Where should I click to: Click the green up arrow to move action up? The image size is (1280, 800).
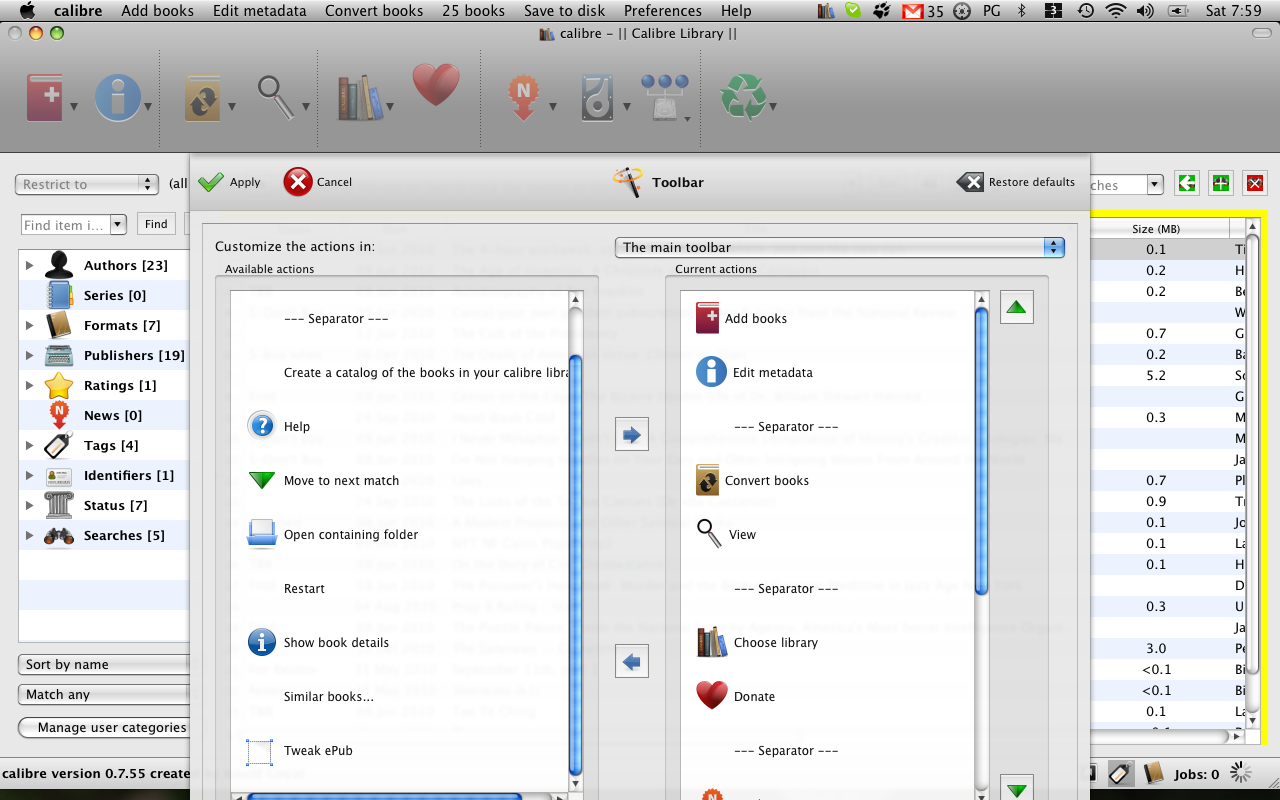click(x=1017, y=307)
